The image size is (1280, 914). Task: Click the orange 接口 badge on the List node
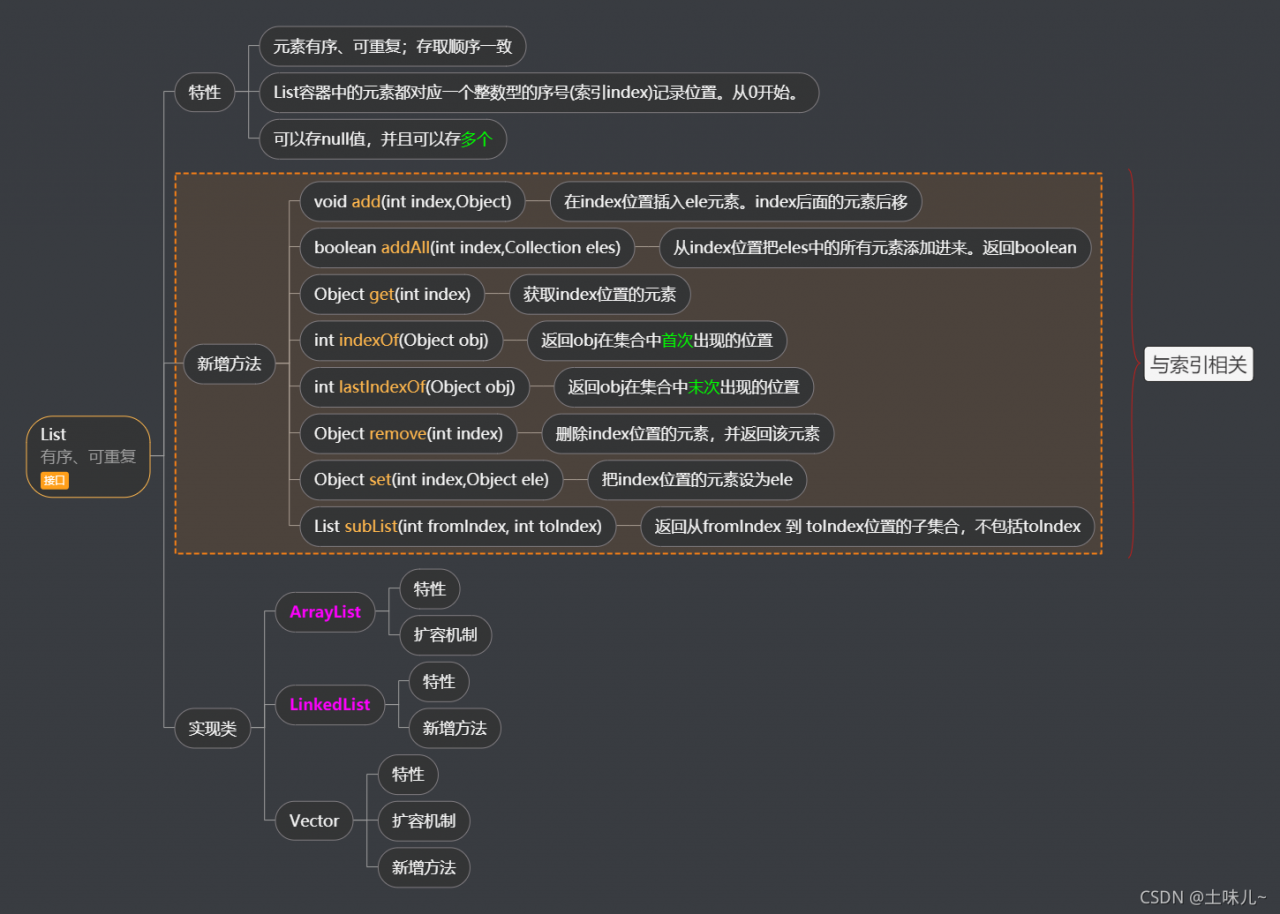(55, 480)
